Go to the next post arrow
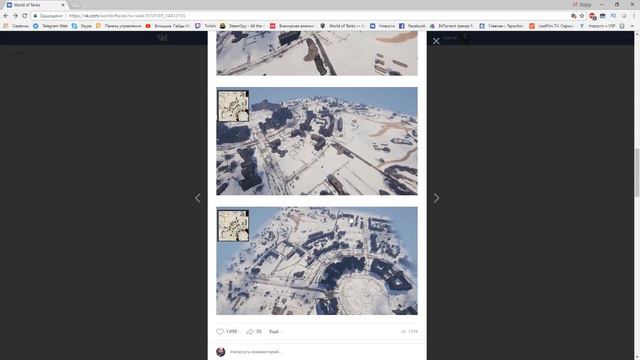 coord(436,198)
